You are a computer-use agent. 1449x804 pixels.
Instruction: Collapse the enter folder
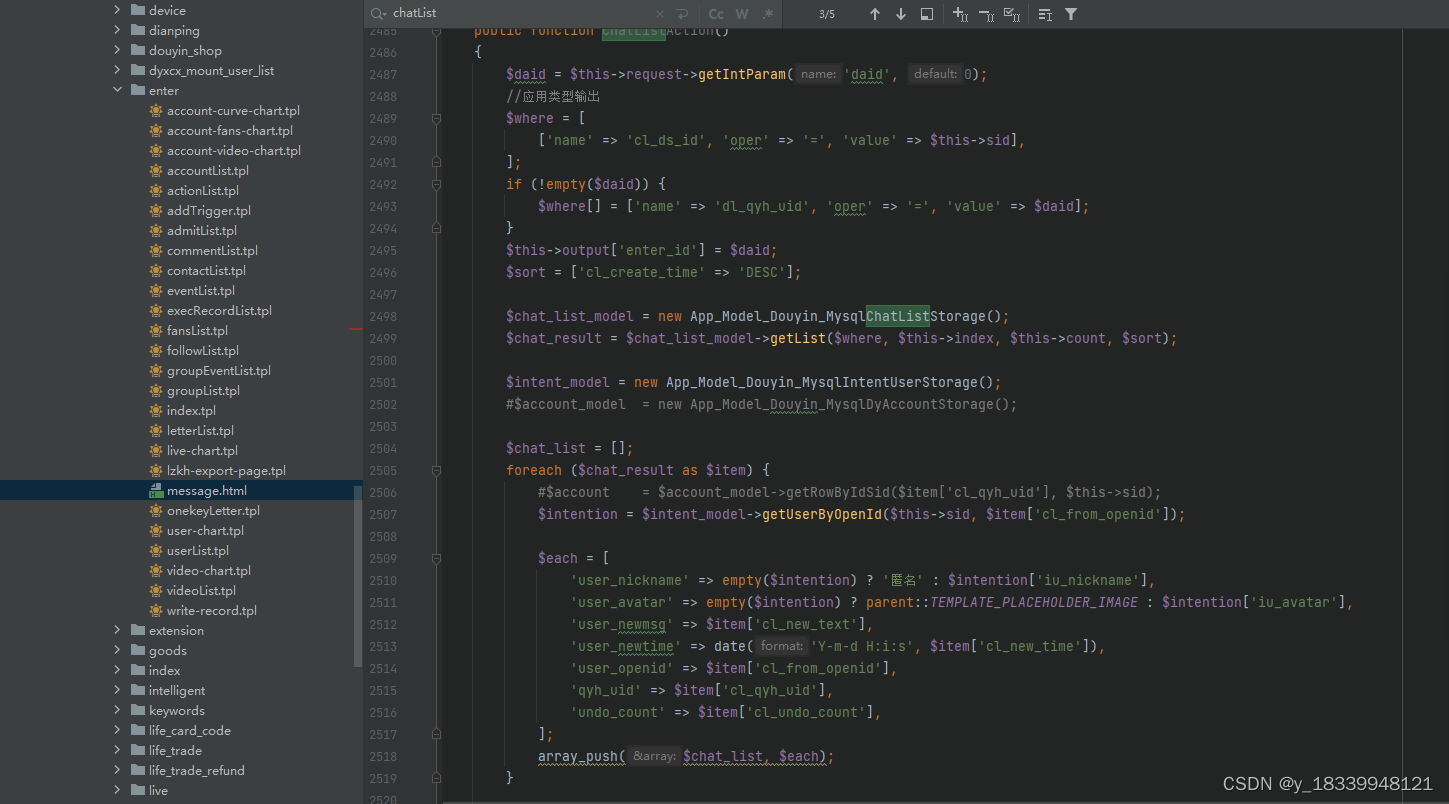click(x=117, y=90)
